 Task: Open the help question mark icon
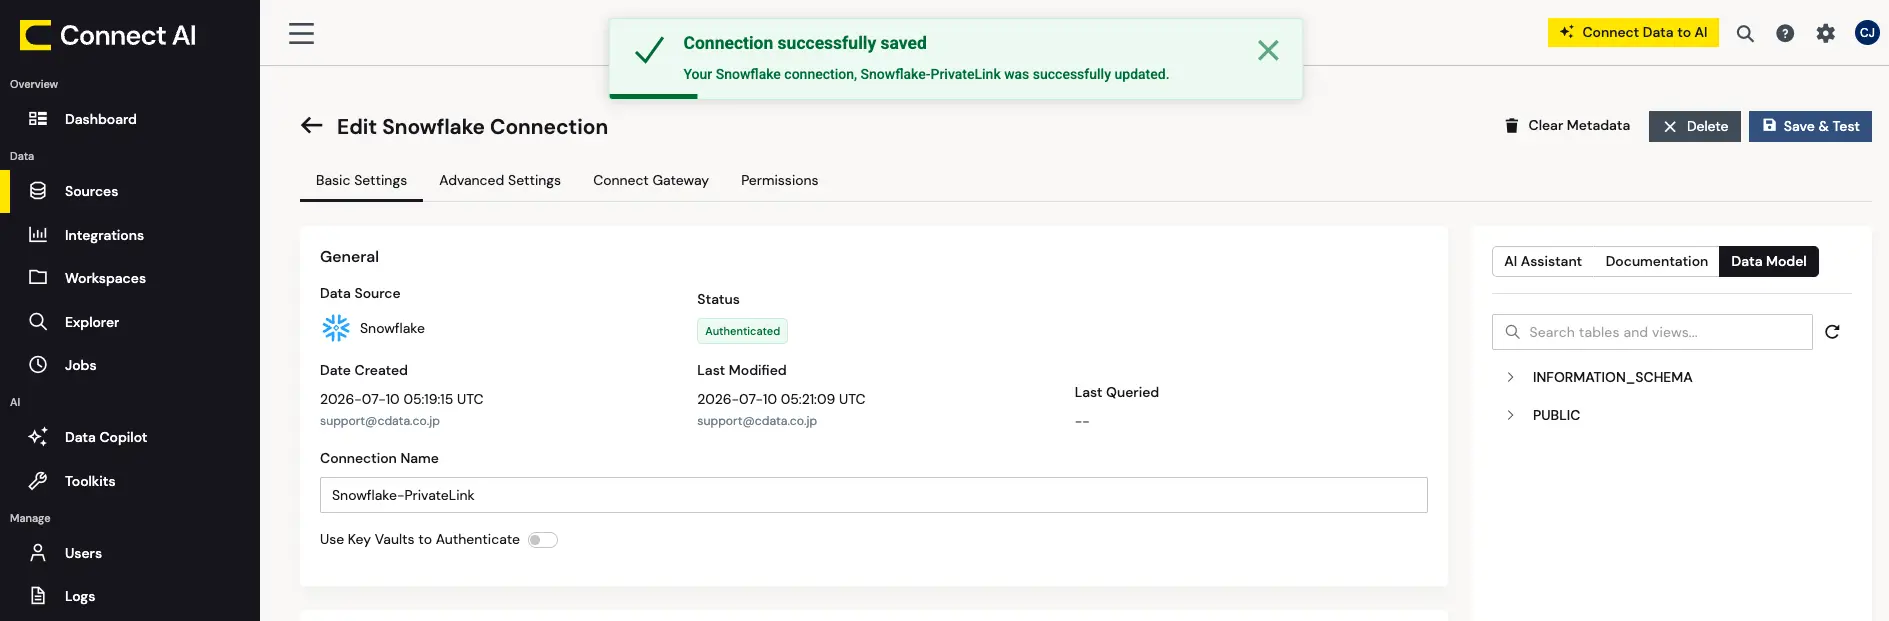pos(1785,33)
